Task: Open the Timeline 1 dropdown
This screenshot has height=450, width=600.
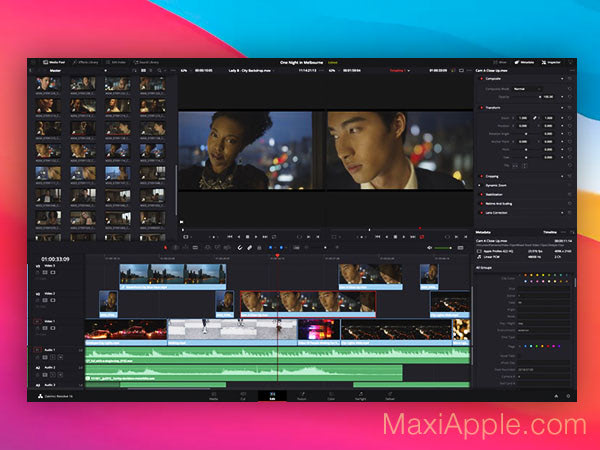Action: 399,70
